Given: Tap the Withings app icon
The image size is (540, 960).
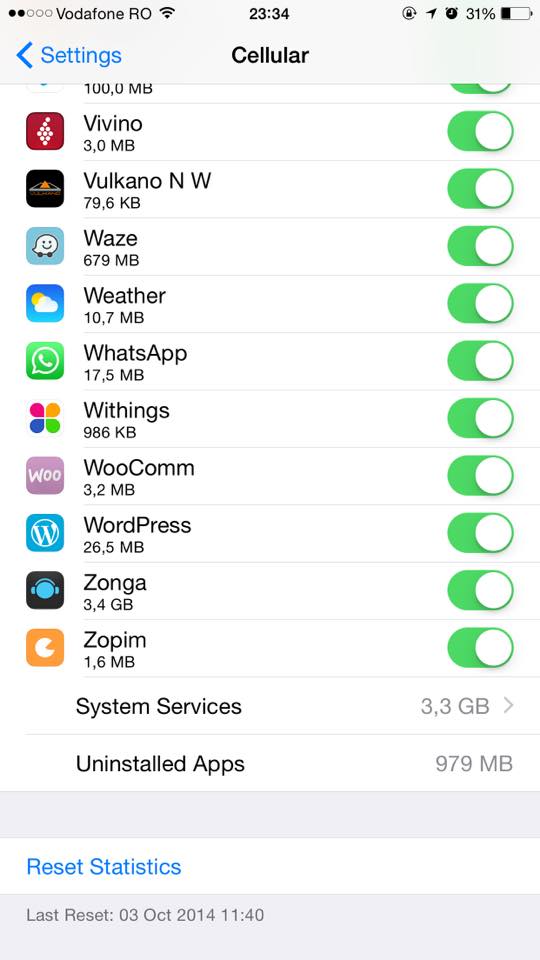Looking at the screenshot, I should click(45, 418).
